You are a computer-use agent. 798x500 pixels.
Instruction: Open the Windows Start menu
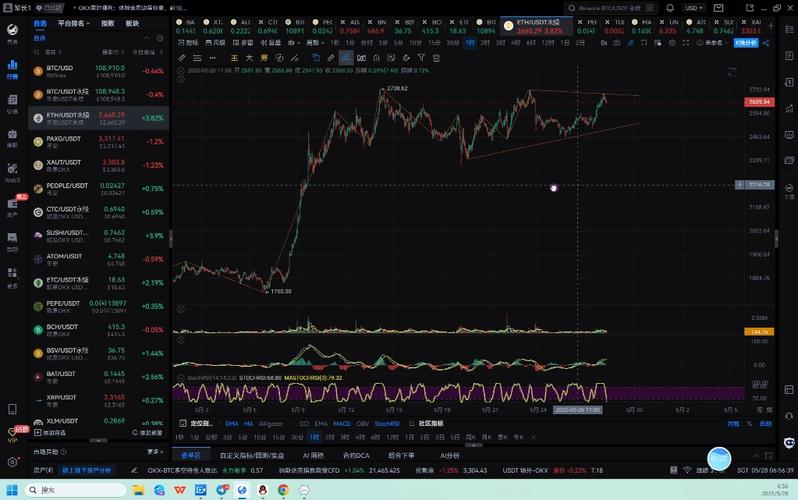click(12, 490)
